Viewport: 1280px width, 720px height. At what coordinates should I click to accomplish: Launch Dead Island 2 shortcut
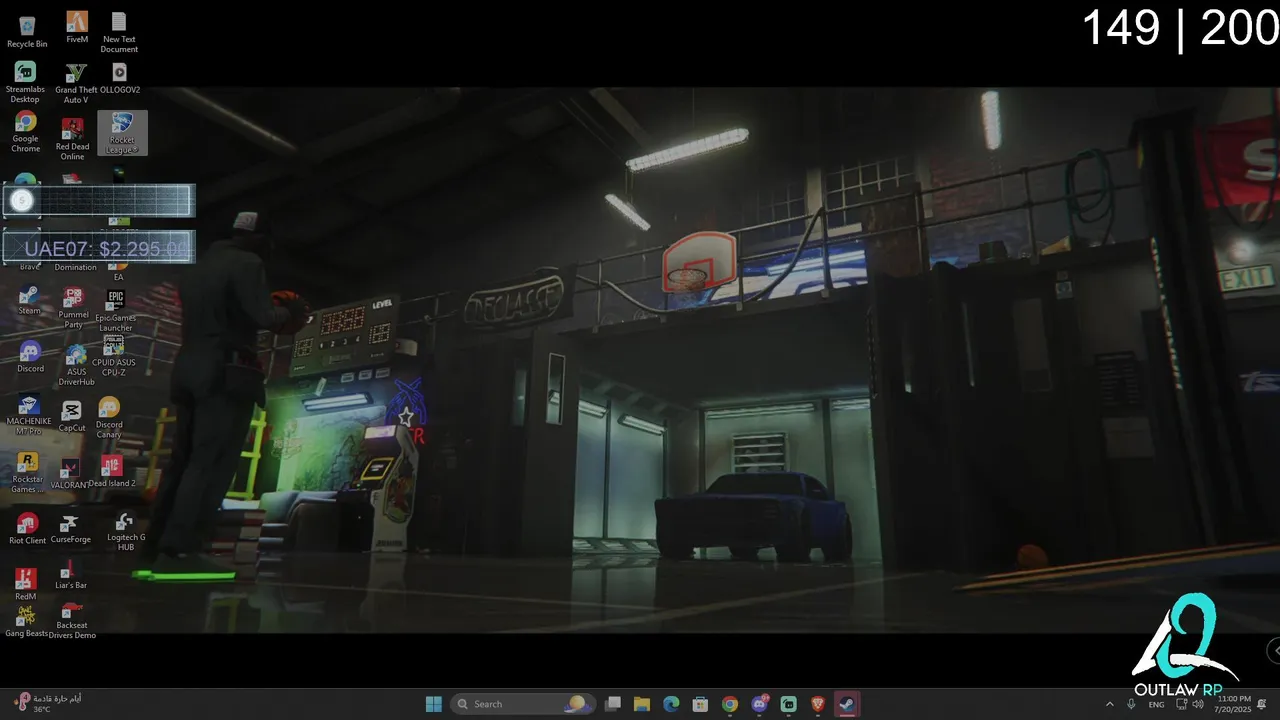tap(112, 472)
